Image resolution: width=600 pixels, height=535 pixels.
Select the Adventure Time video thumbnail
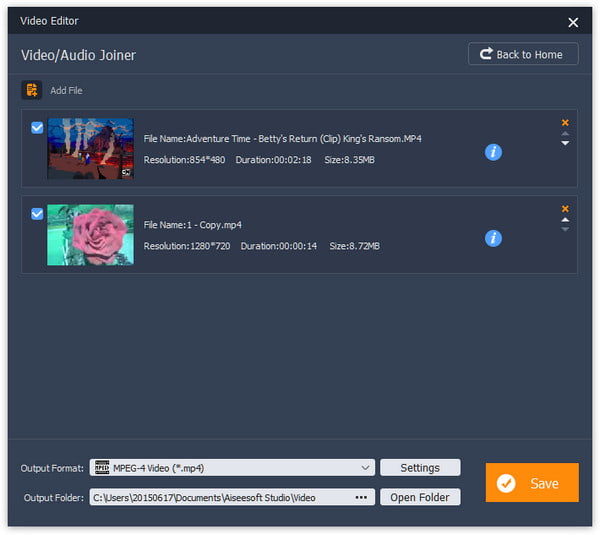(x=90, y=148)
